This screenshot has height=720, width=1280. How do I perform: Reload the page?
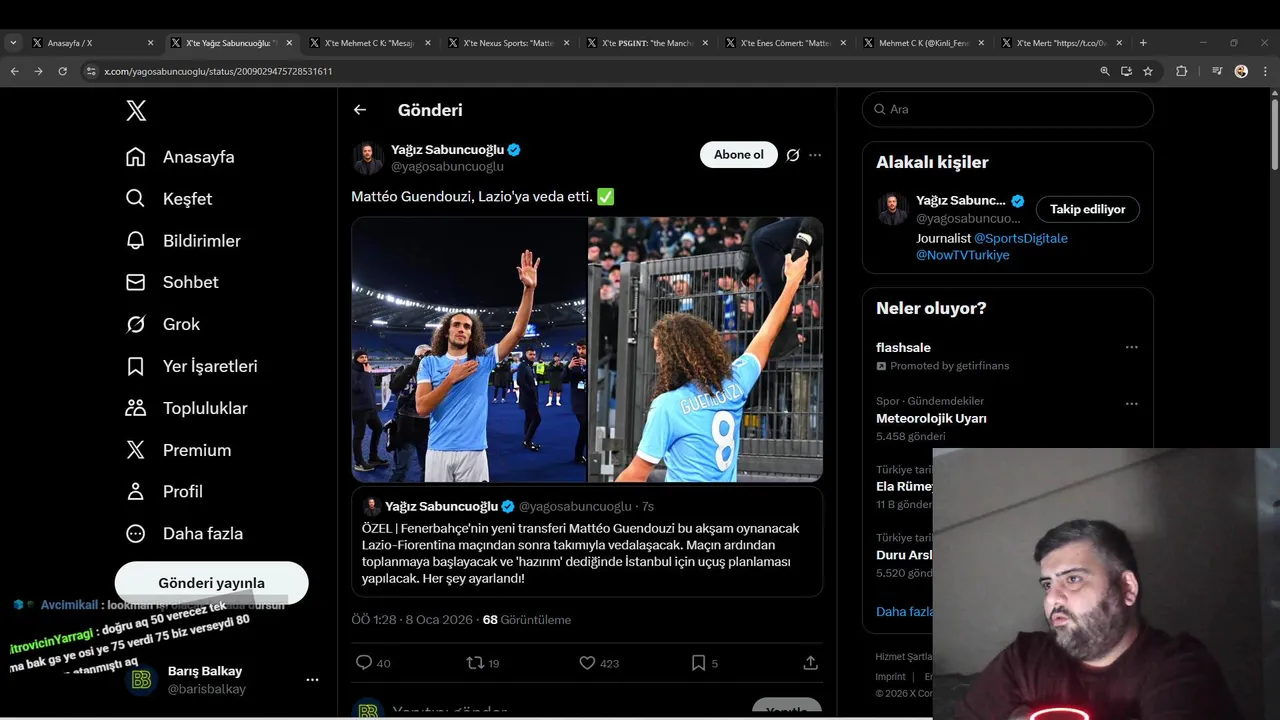62,71
